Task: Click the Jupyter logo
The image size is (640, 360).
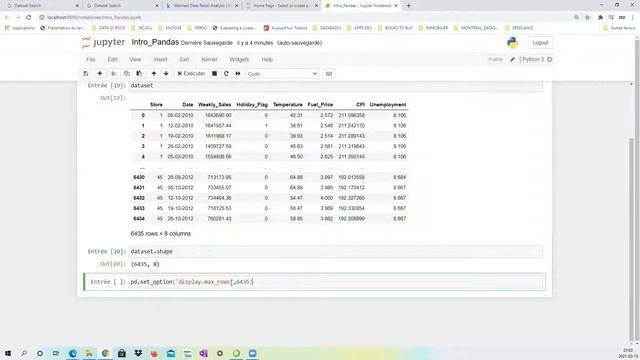Action: click(x=103, y=42)
